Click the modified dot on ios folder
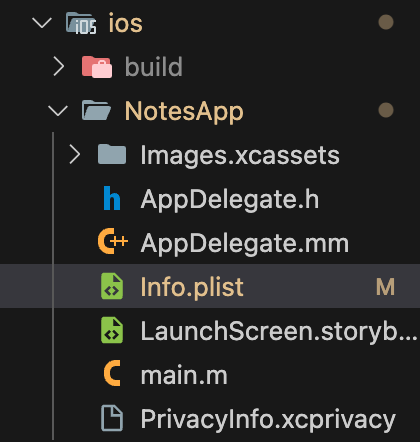420x442 pixels. [386, 22]
